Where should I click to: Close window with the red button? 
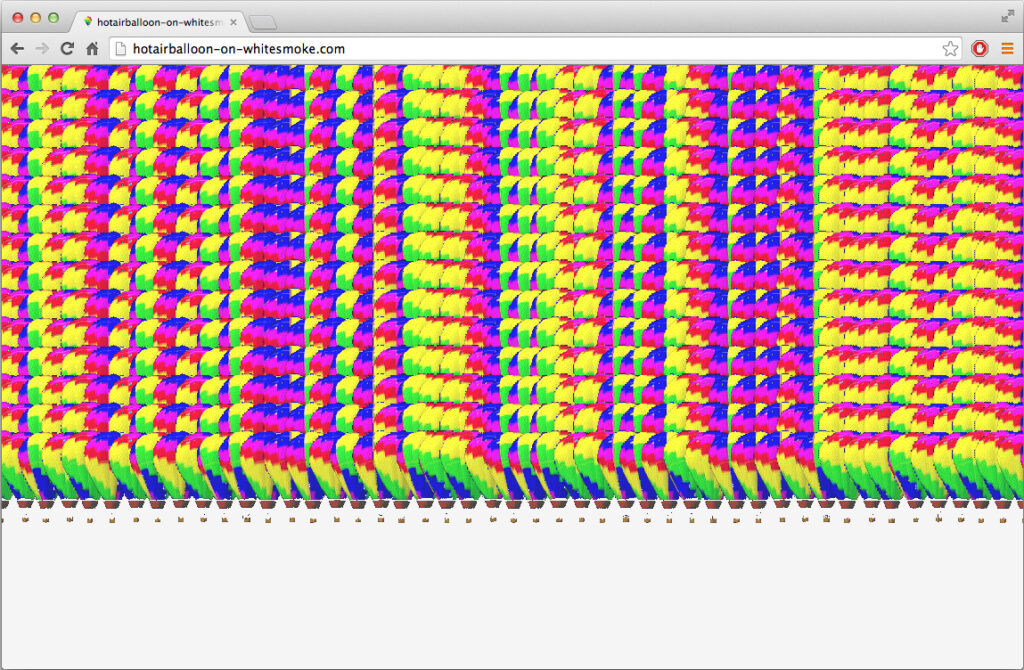point(18,18)
